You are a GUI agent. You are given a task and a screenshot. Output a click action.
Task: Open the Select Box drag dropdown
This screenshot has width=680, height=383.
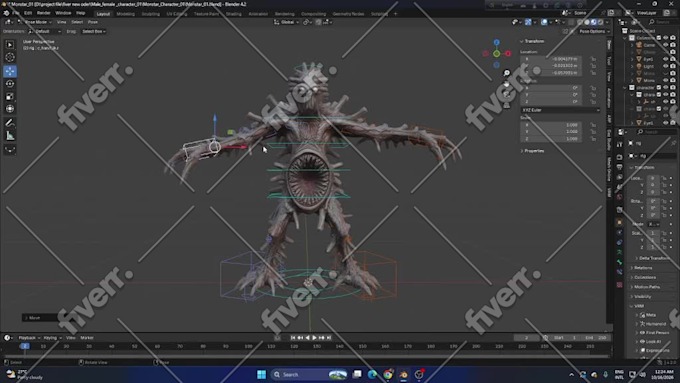click(94, 32)
